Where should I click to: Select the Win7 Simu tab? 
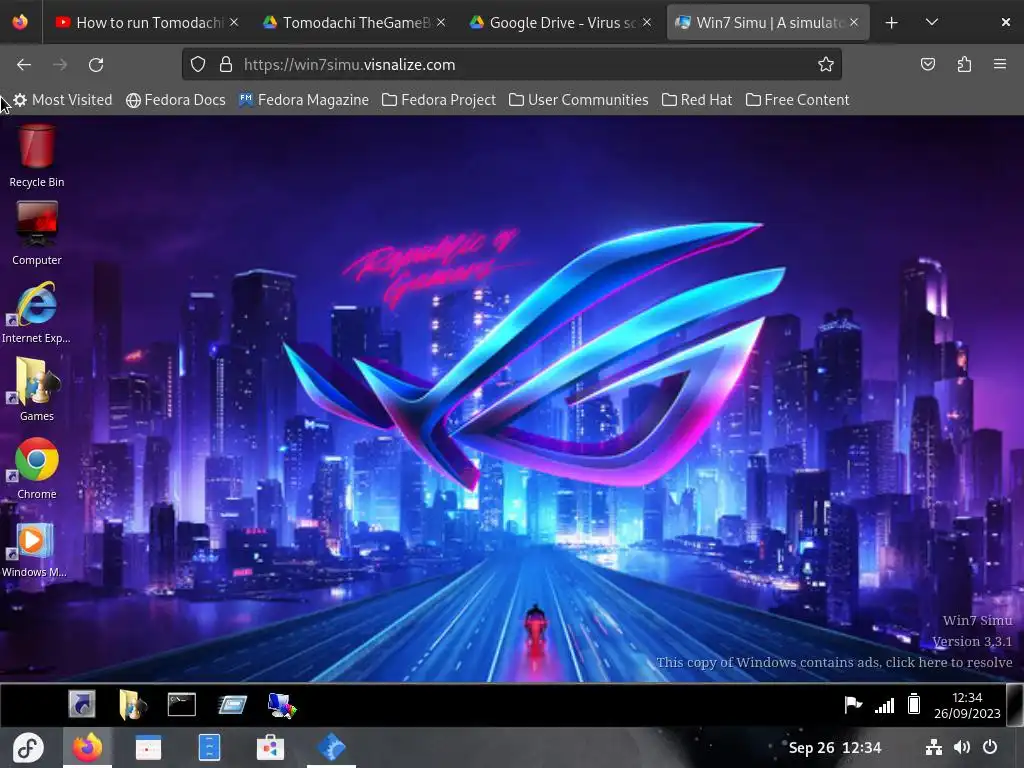click(768, 23)
